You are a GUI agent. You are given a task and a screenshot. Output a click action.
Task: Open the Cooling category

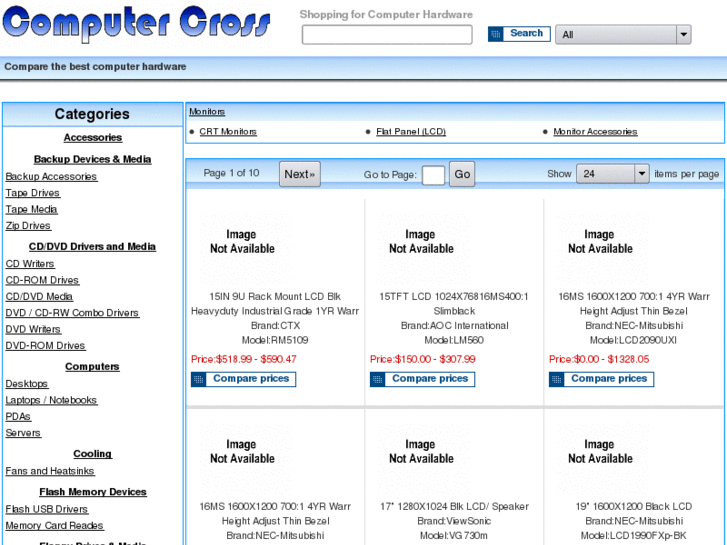pyautogui.click(x=92, y=454)
